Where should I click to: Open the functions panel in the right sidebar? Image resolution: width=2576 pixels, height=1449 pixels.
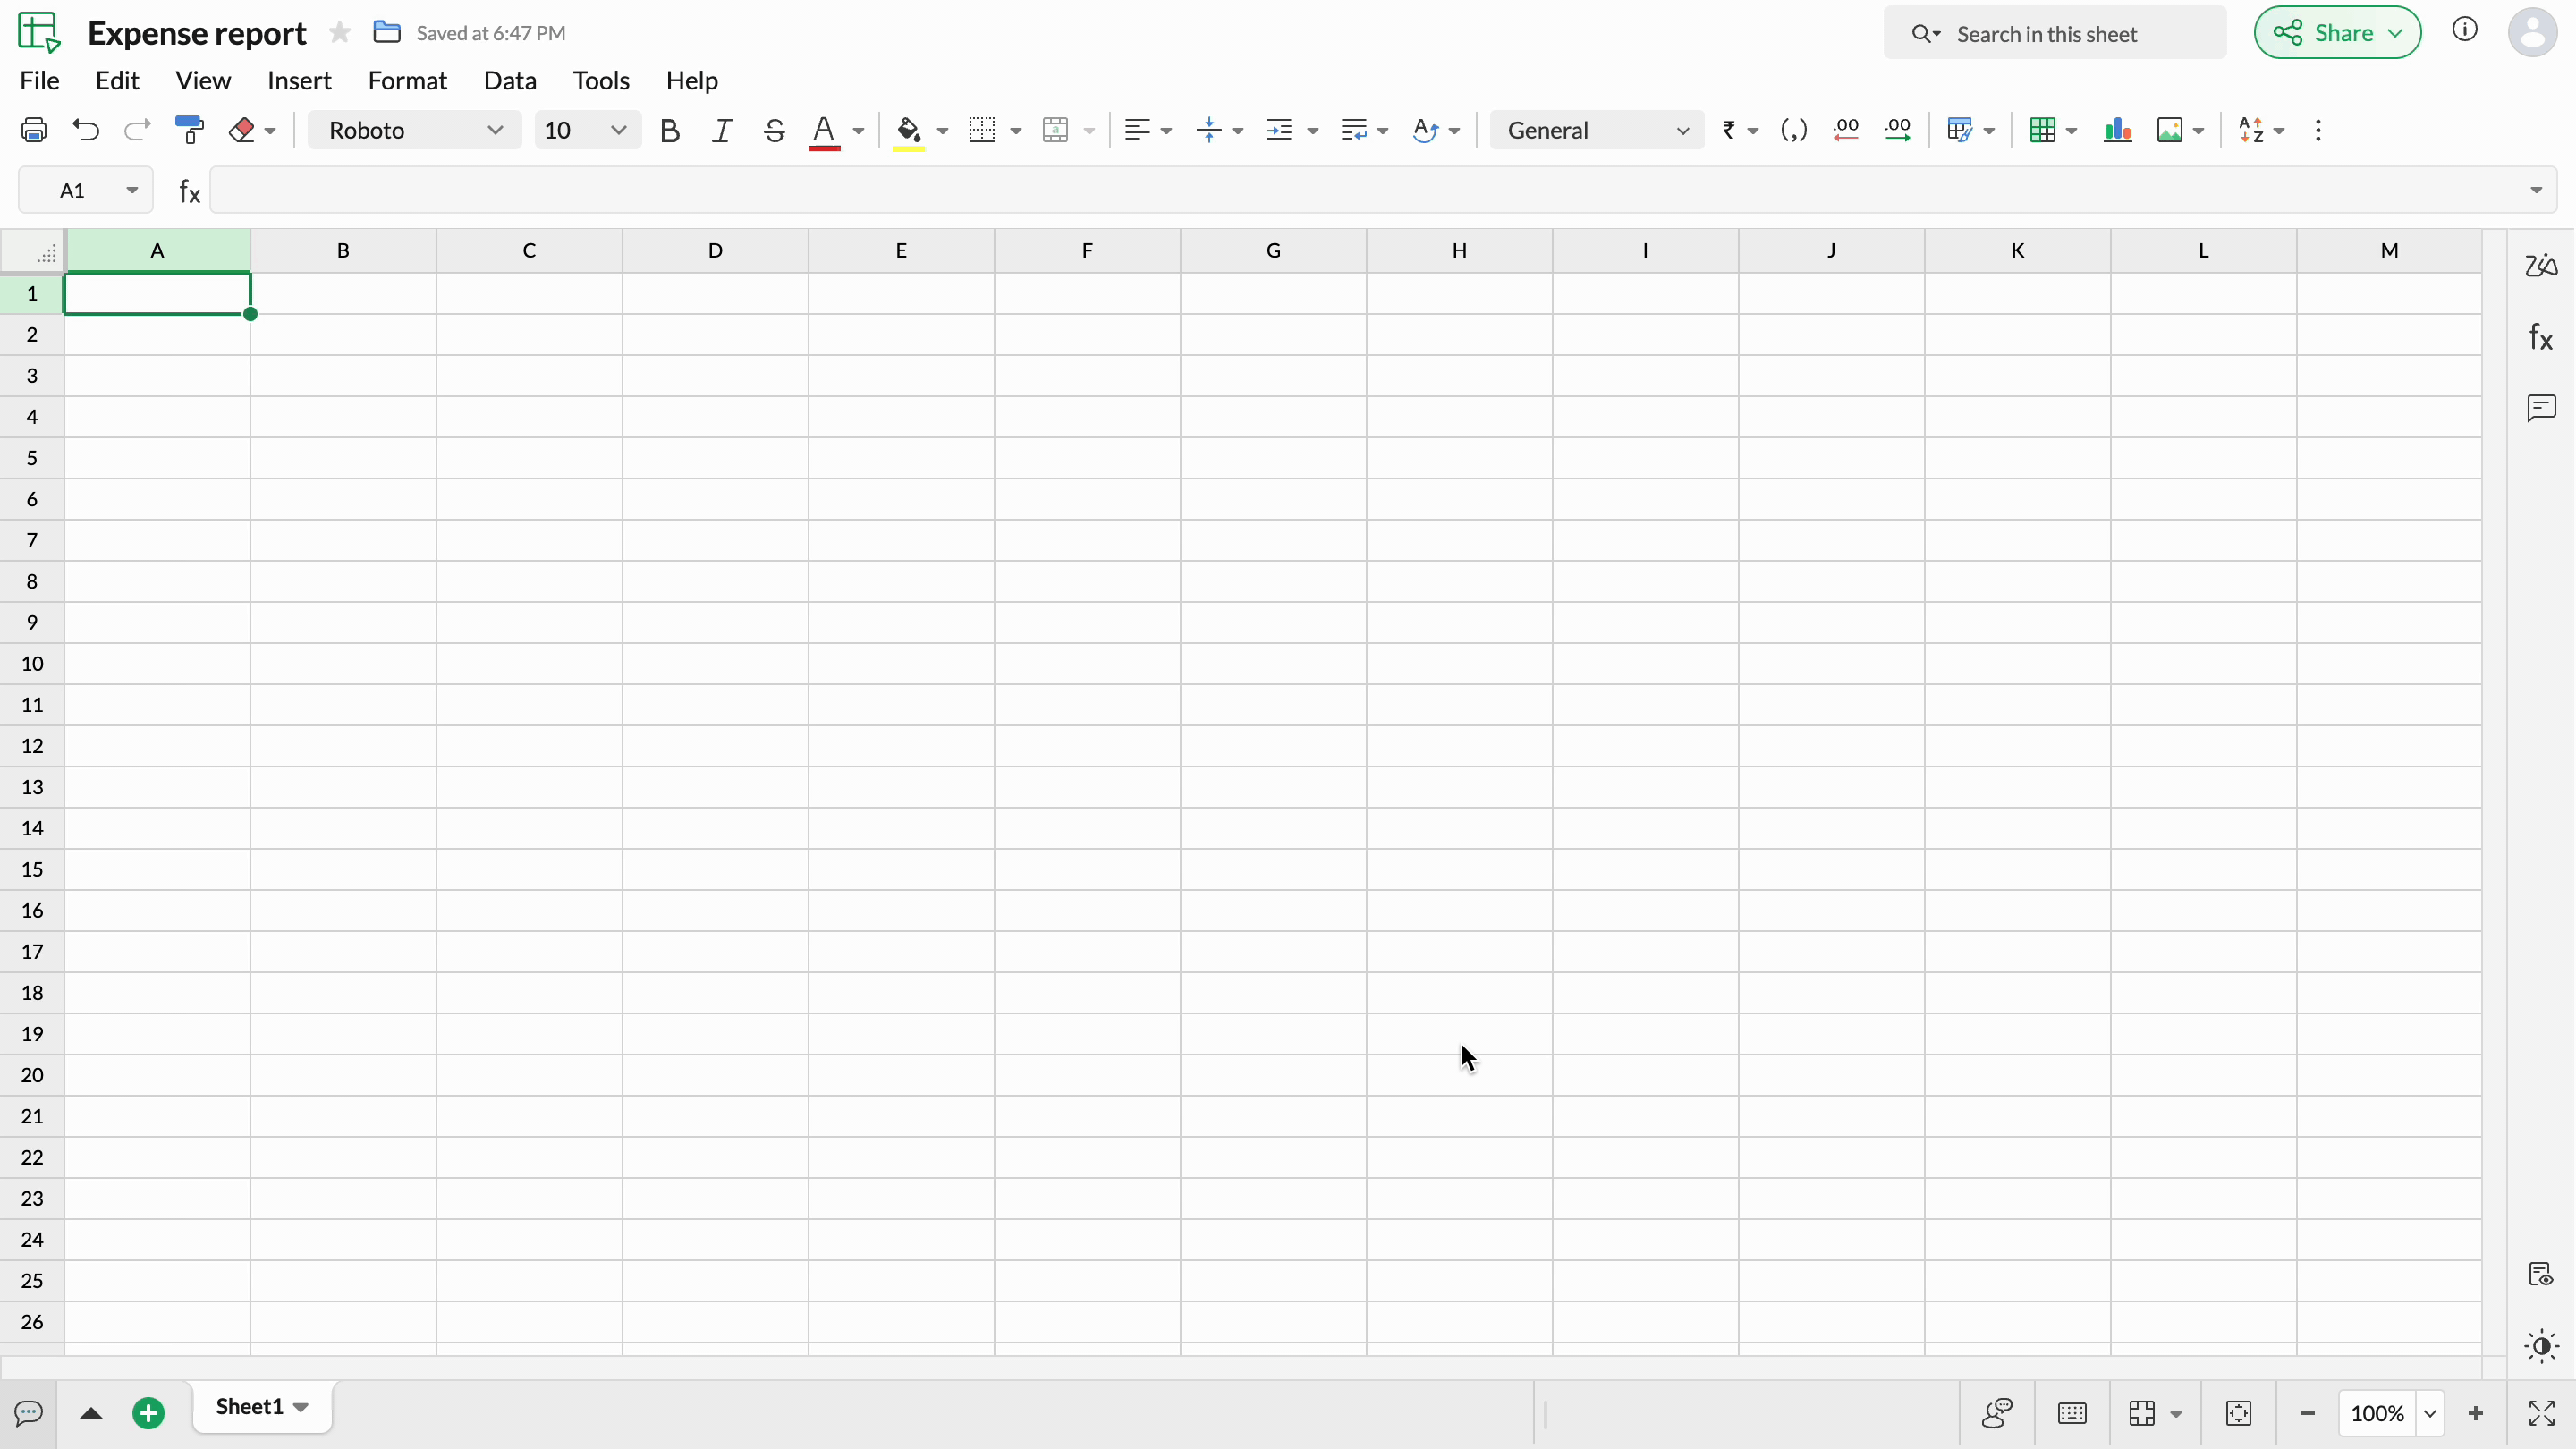coord(2541,337)
